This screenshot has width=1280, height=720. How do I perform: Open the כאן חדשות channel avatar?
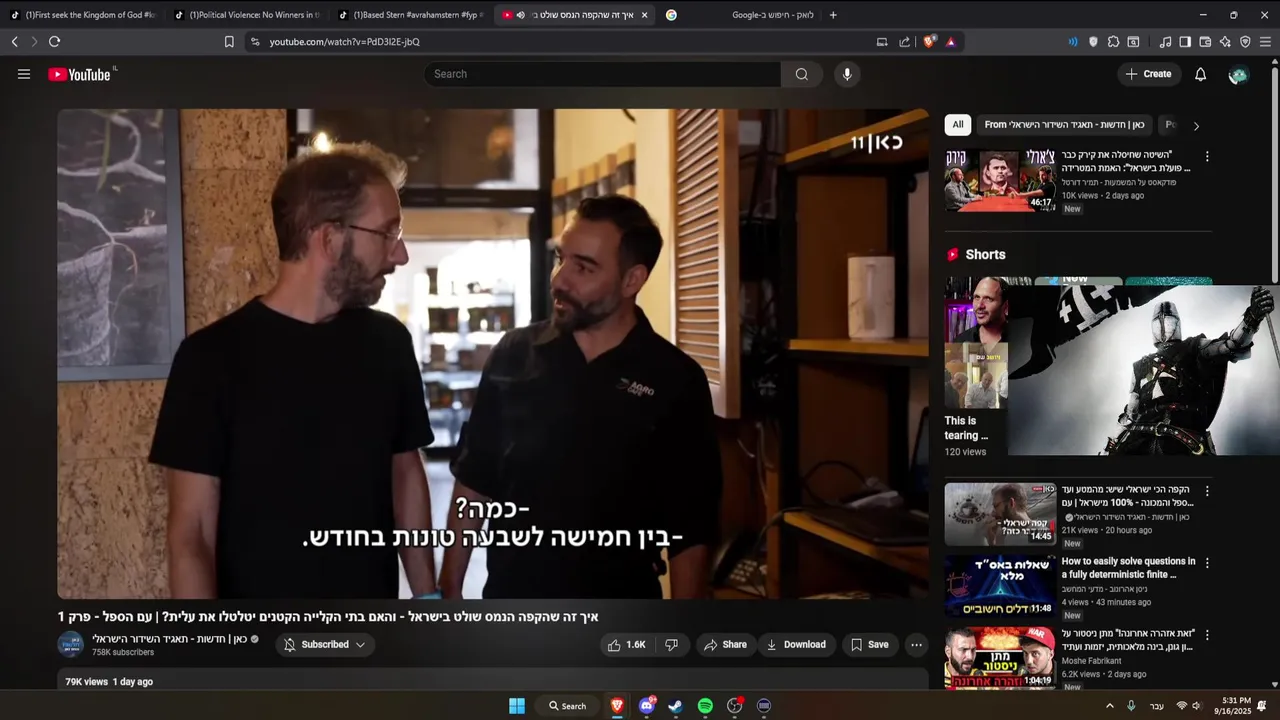coord(70,645)
